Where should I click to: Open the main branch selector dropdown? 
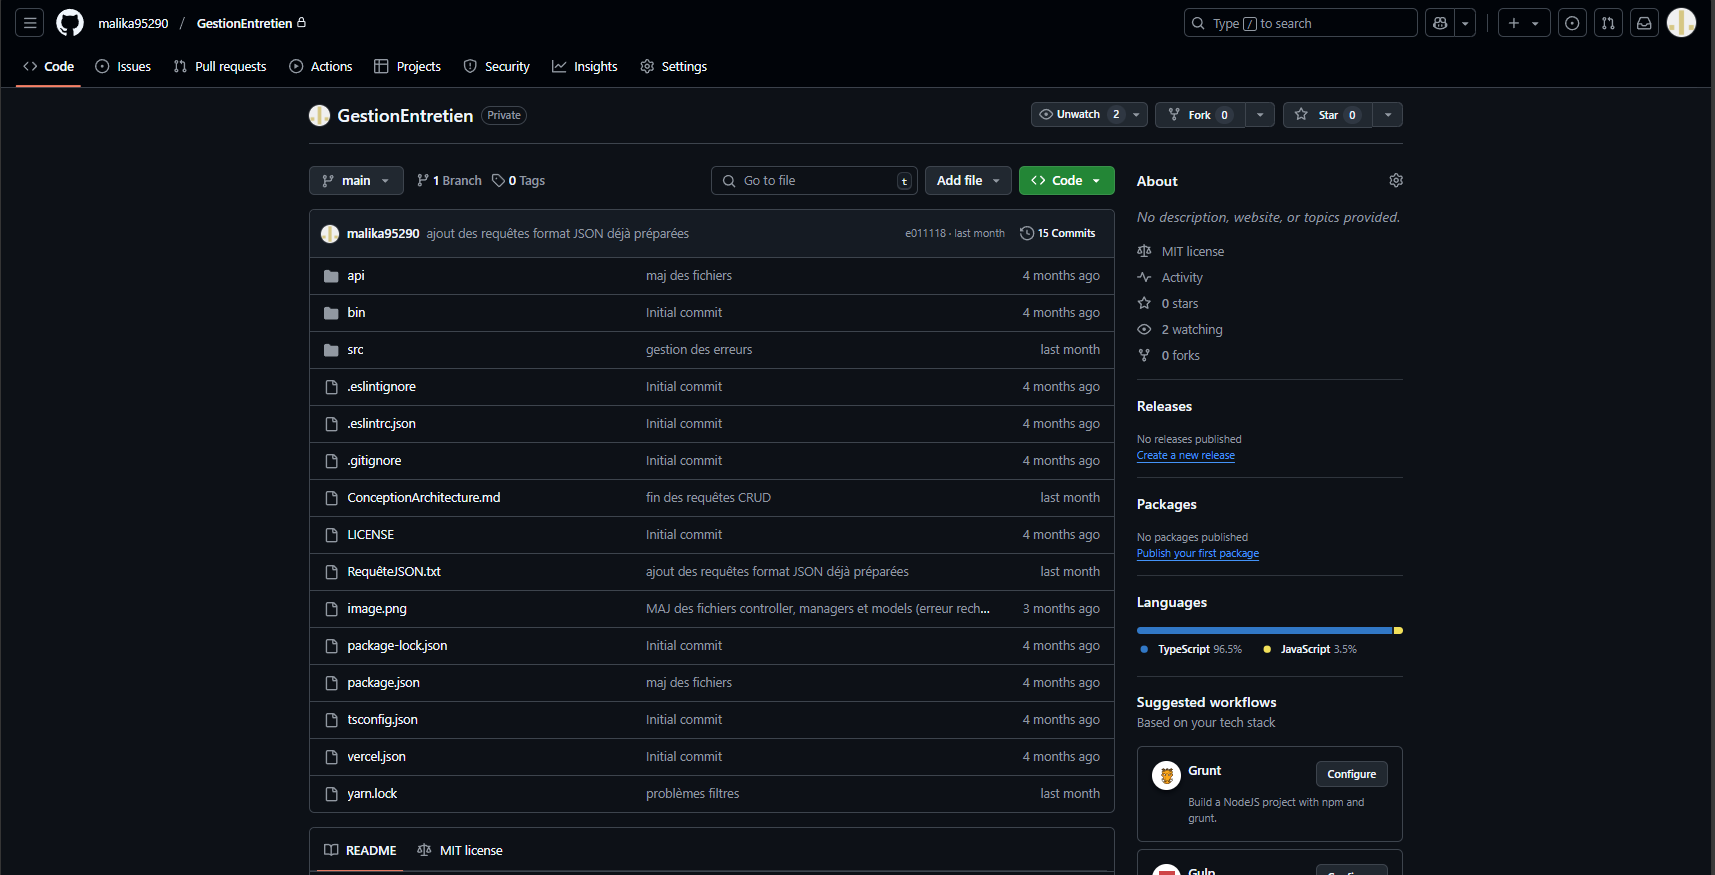tap(356, 181)
